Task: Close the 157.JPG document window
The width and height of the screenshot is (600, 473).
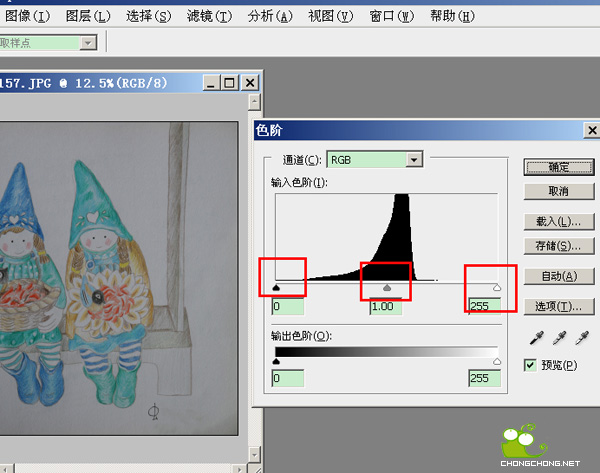Action: click(x=250, y=83)
